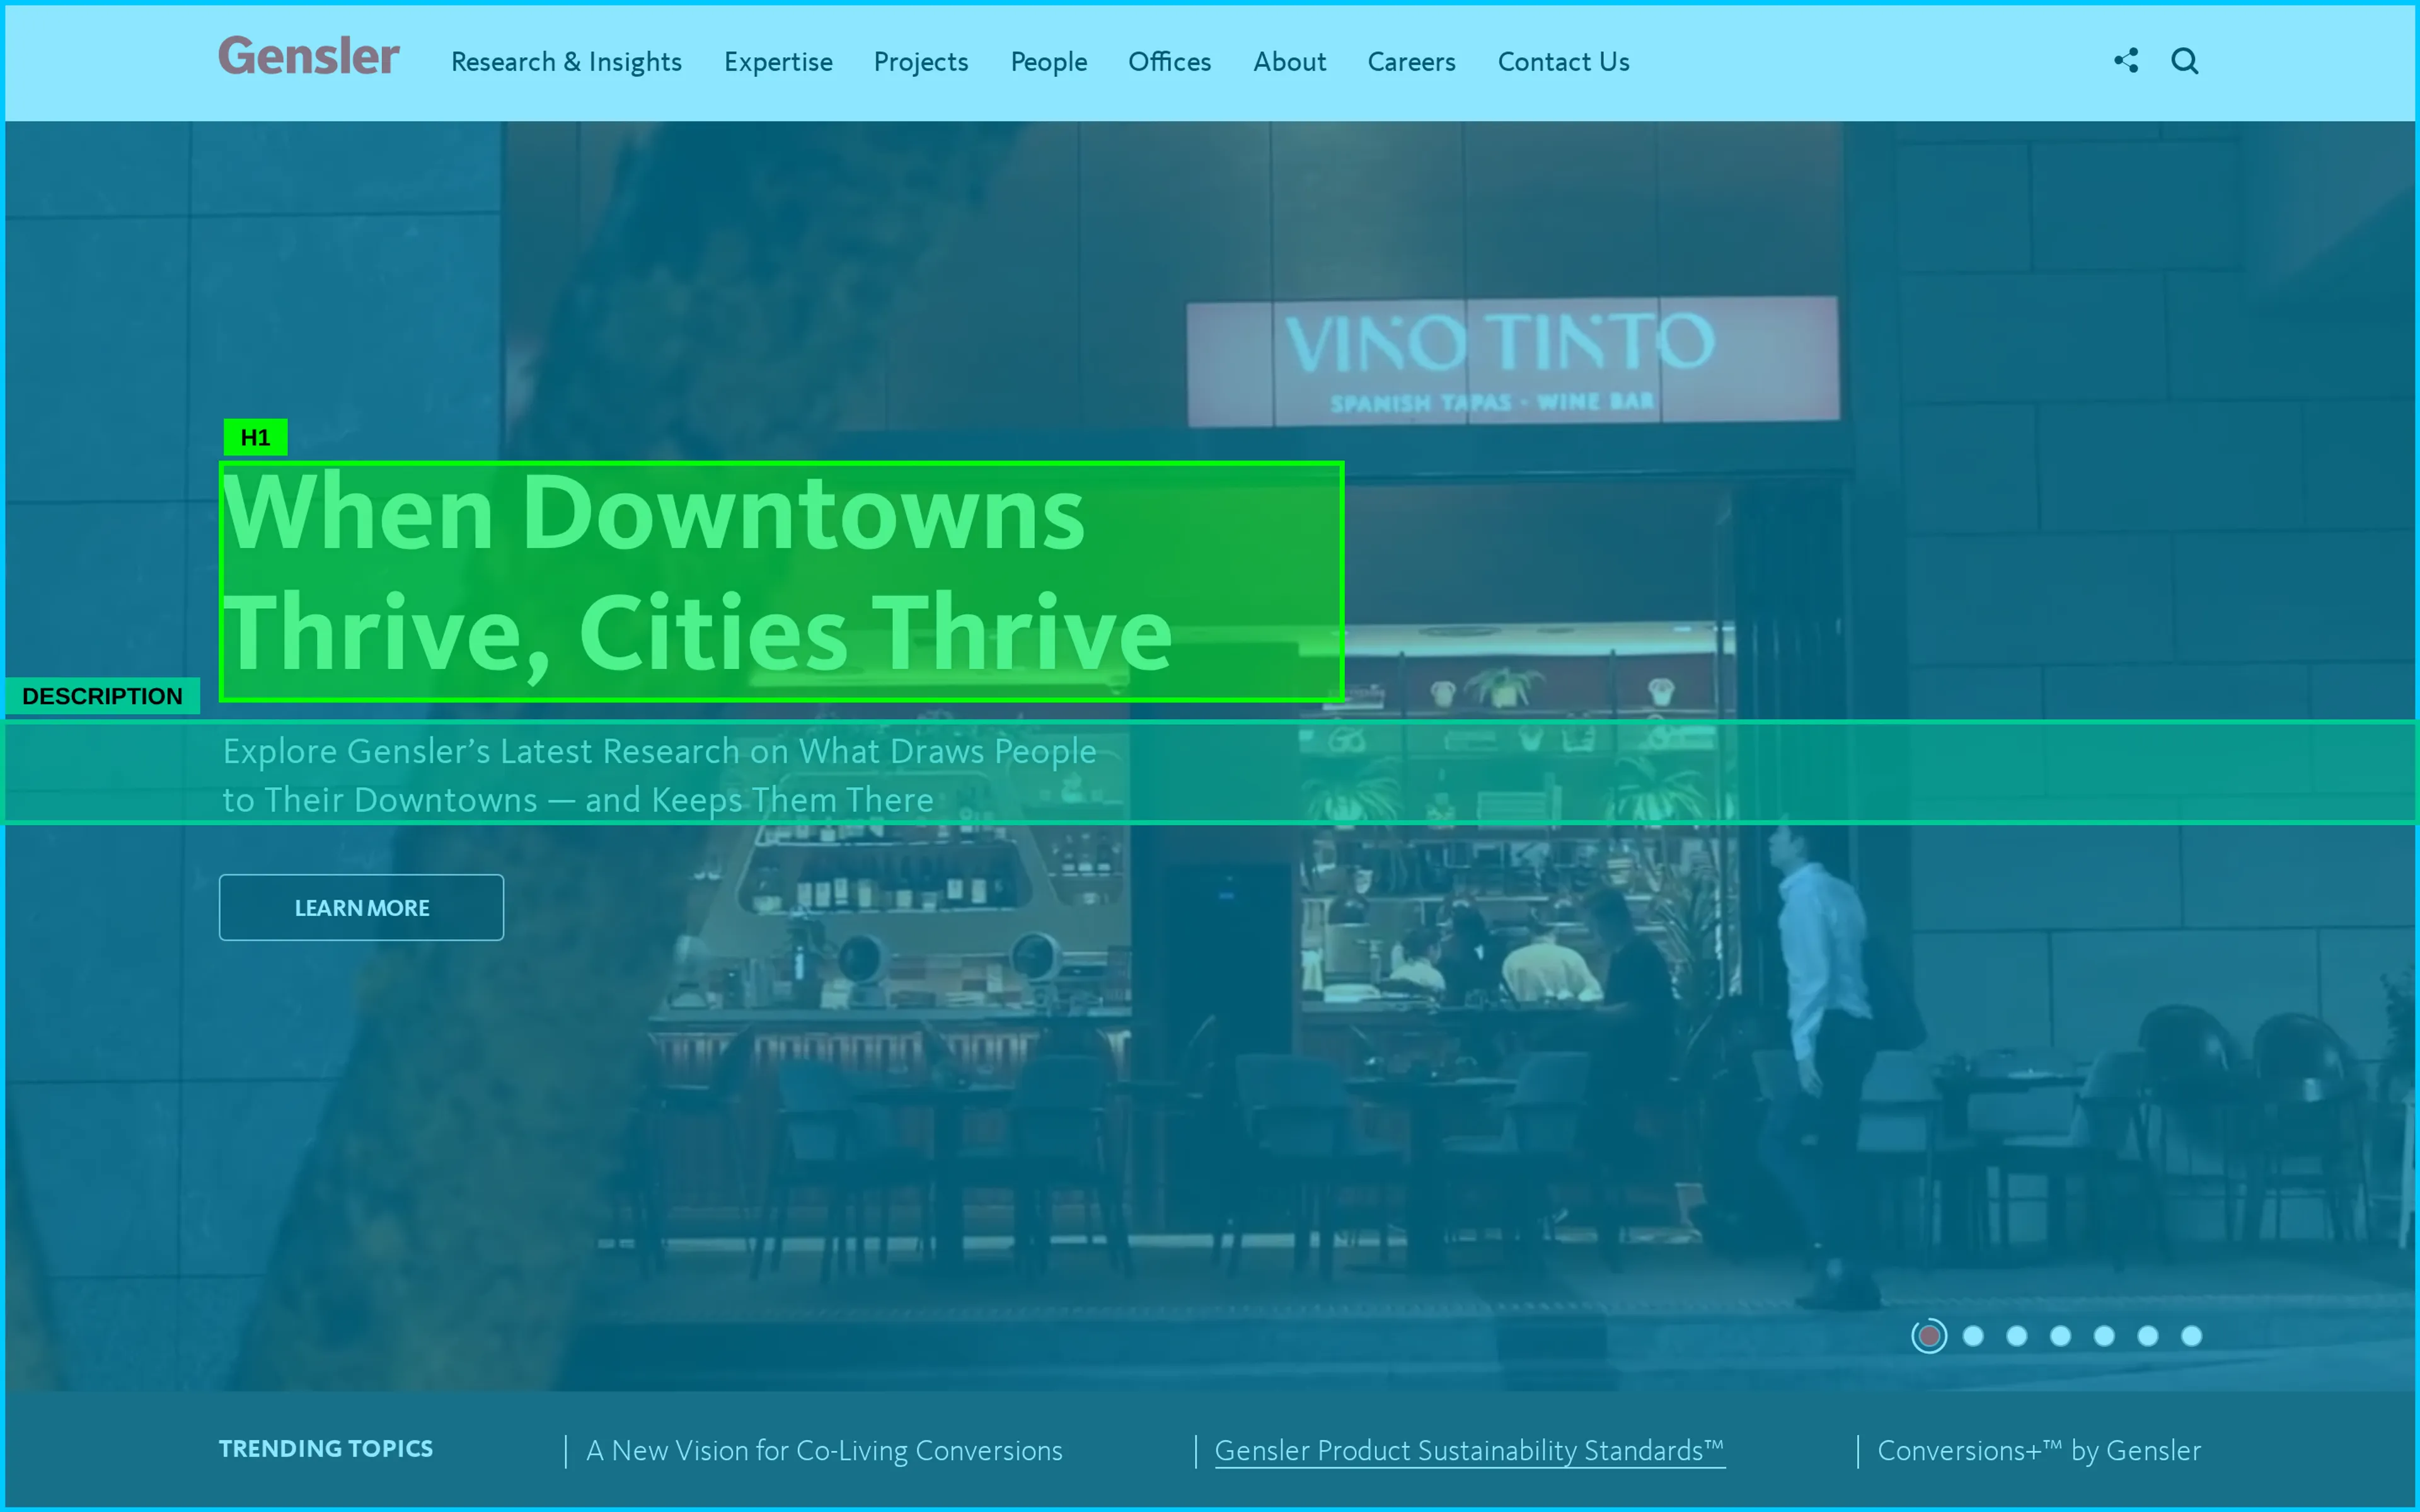Screen dimensions: 2420x1512
Task: Open A New Vision for Co-Living Conversions
Action: 824,1450
